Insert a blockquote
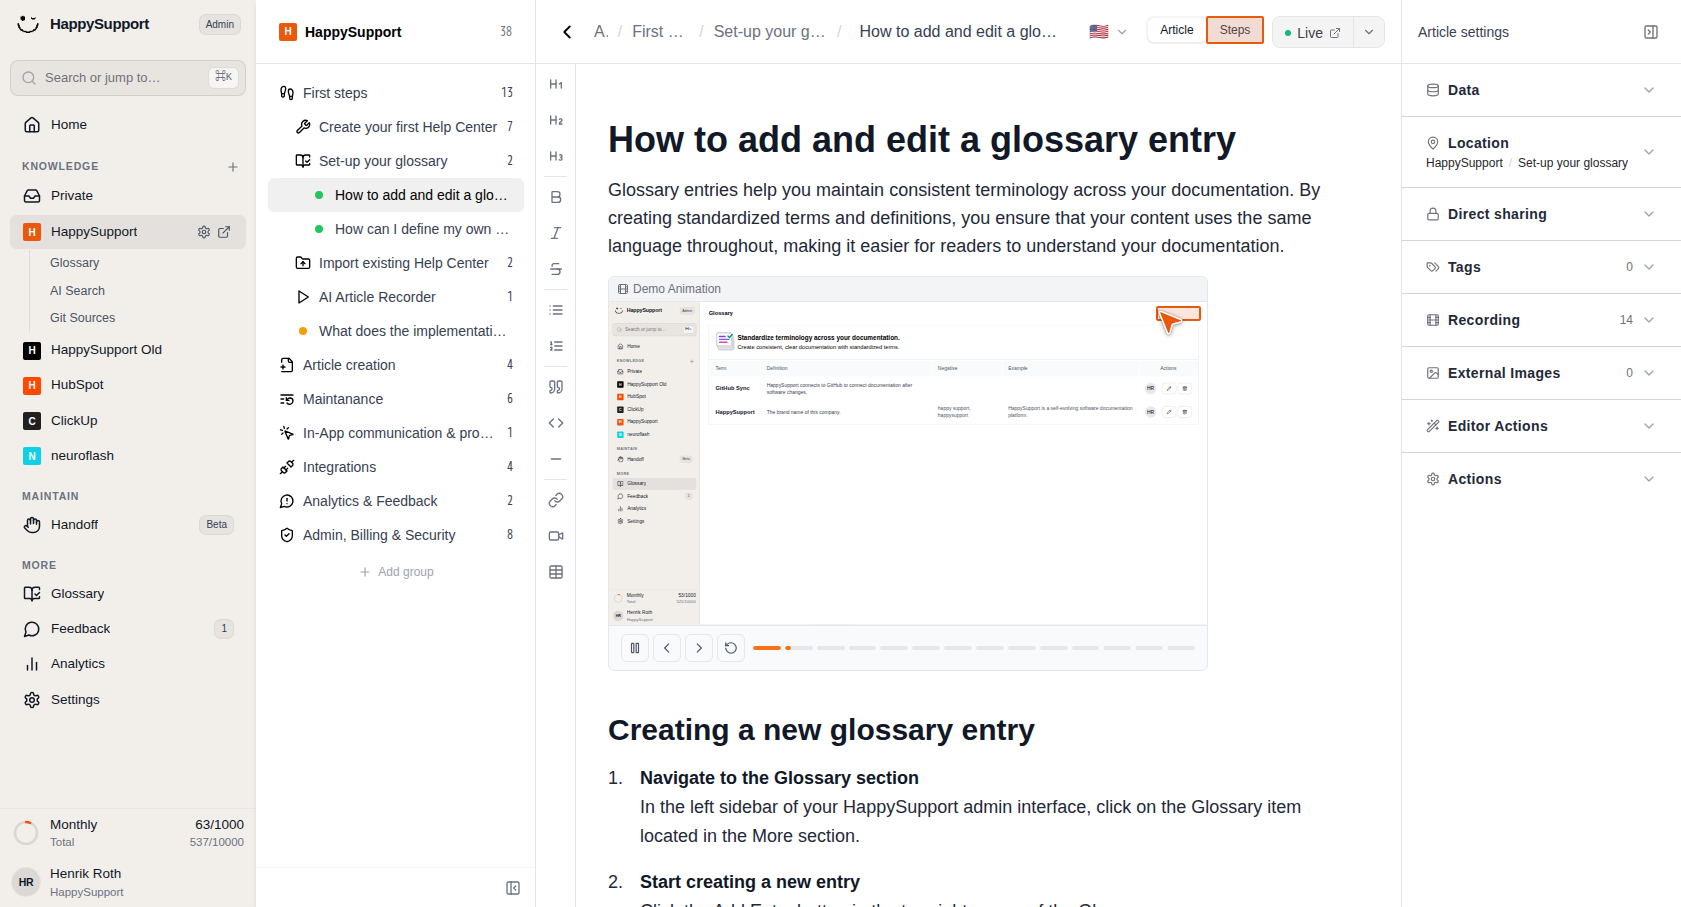 (556, 387)
